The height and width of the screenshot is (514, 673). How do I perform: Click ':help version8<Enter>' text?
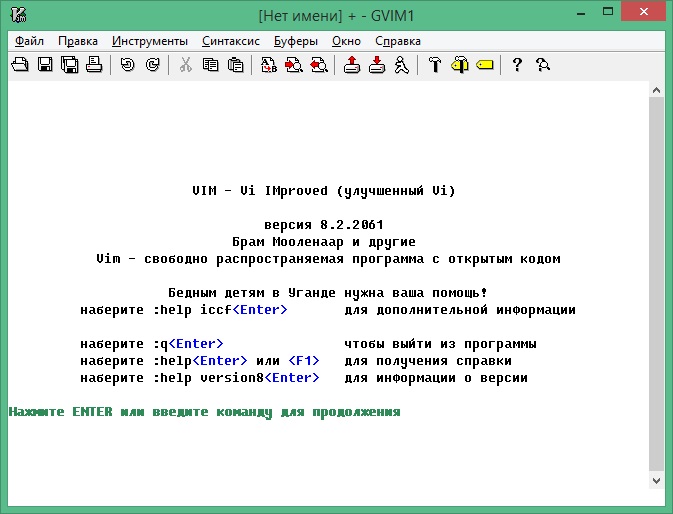236,378
